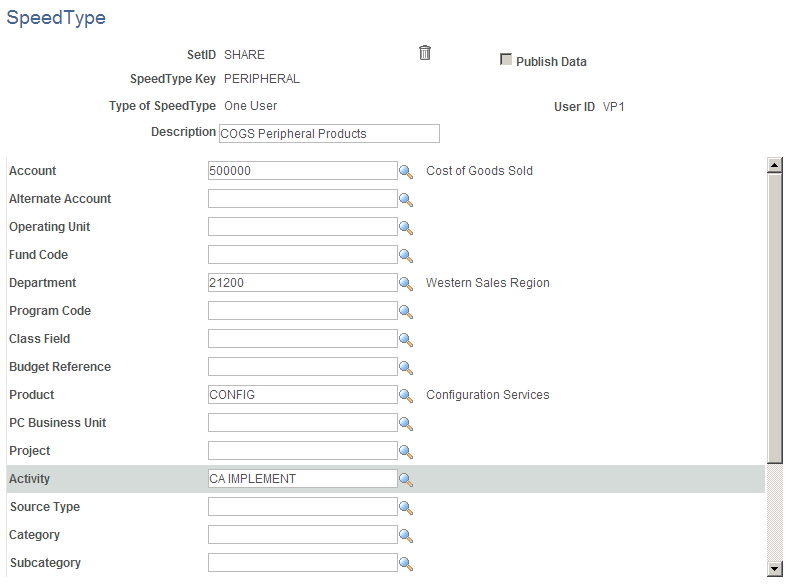Open lookup for Operating Unit field

click(406, 228)
